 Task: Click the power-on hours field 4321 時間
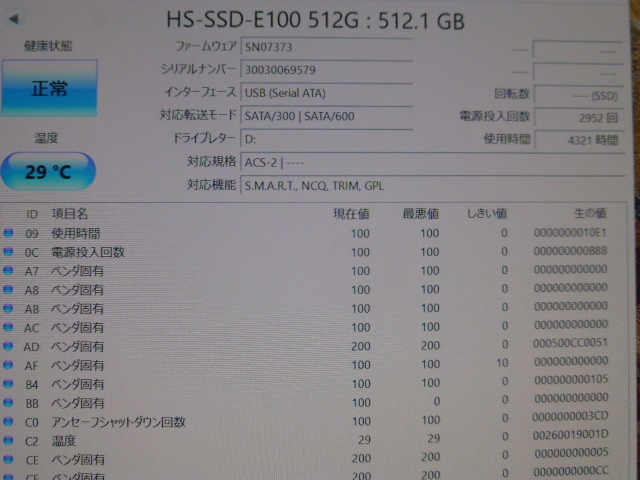579,140
